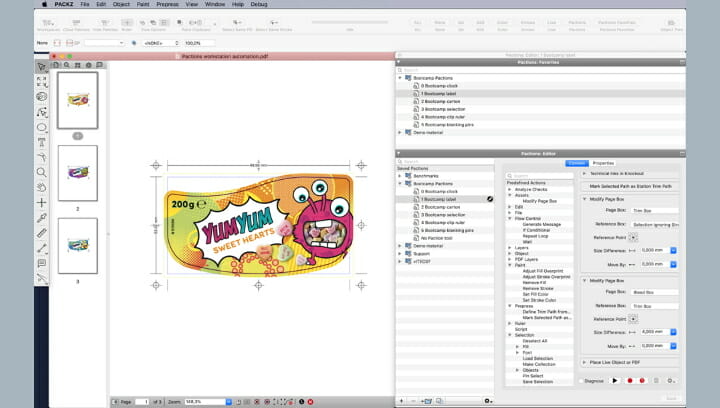Open the Paint menu

point(143,4)
